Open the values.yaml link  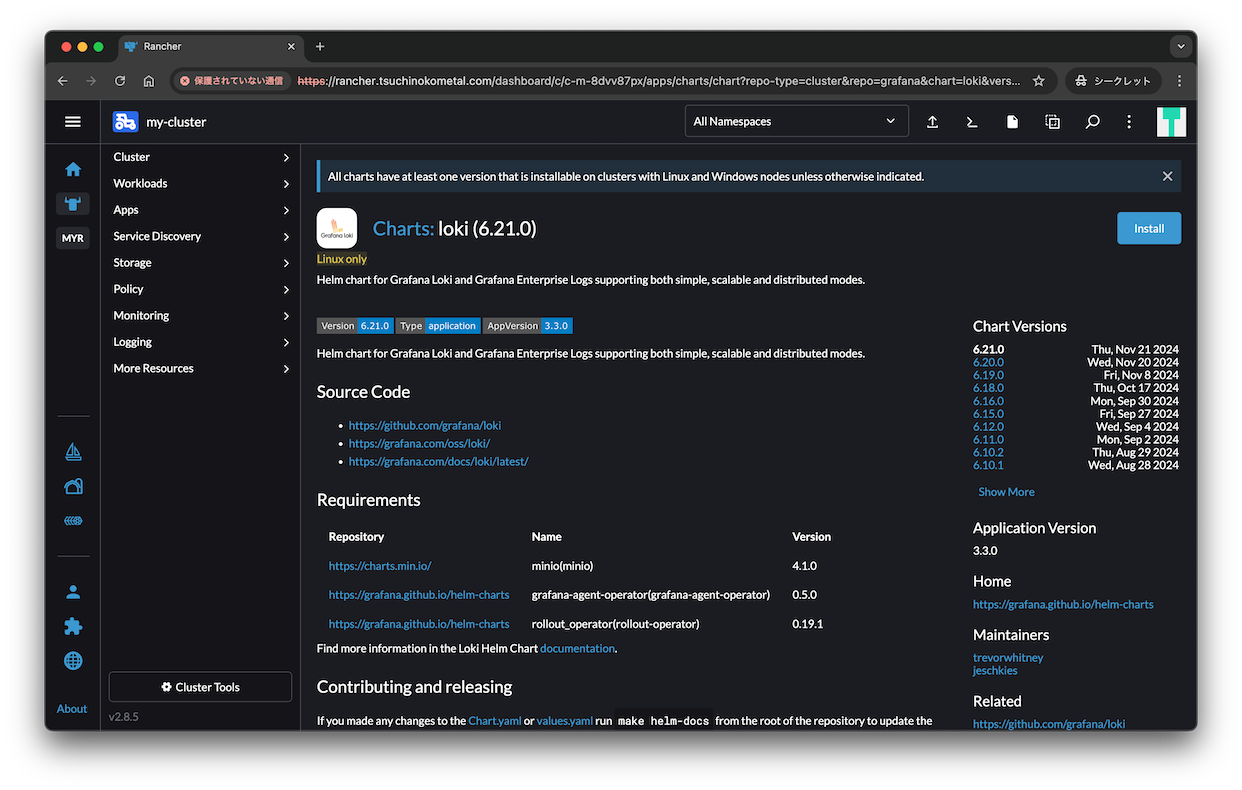pos(564,721)
